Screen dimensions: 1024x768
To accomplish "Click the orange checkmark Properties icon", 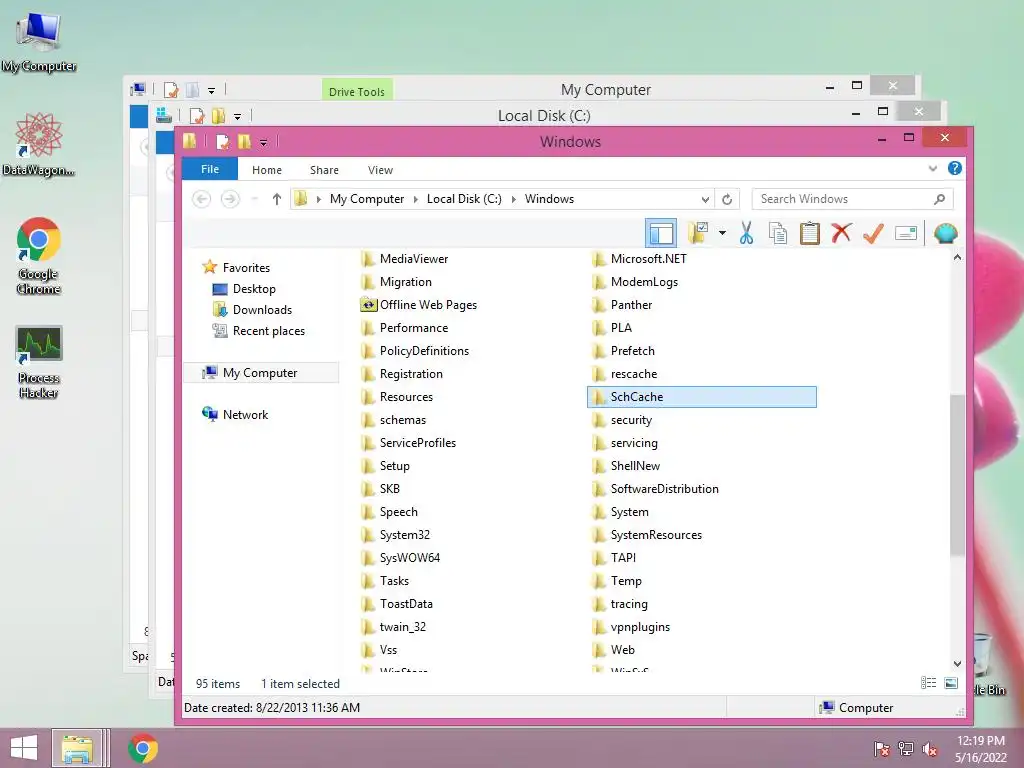I will (873, 233).
